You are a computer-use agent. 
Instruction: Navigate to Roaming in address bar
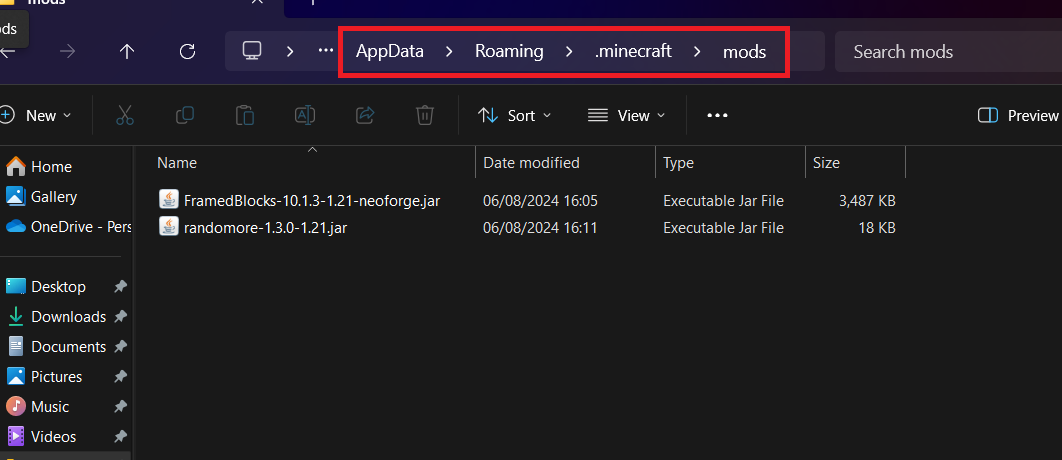tap(509, 51)
